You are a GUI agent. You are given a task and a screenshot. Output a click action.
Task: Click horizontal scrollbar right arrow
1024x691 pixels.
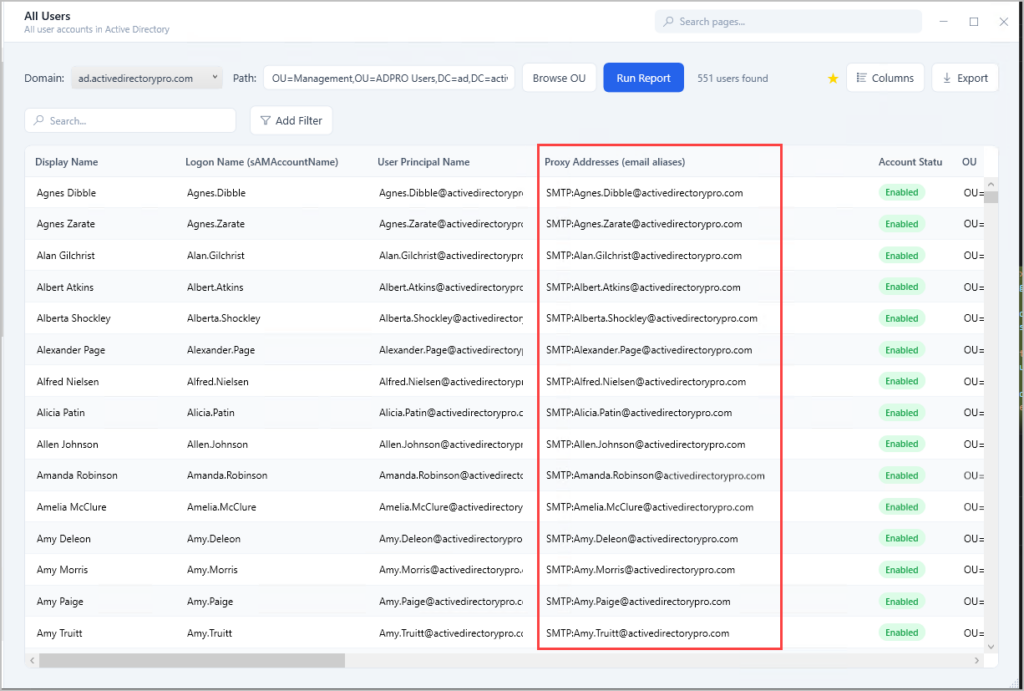click(977, 661)
